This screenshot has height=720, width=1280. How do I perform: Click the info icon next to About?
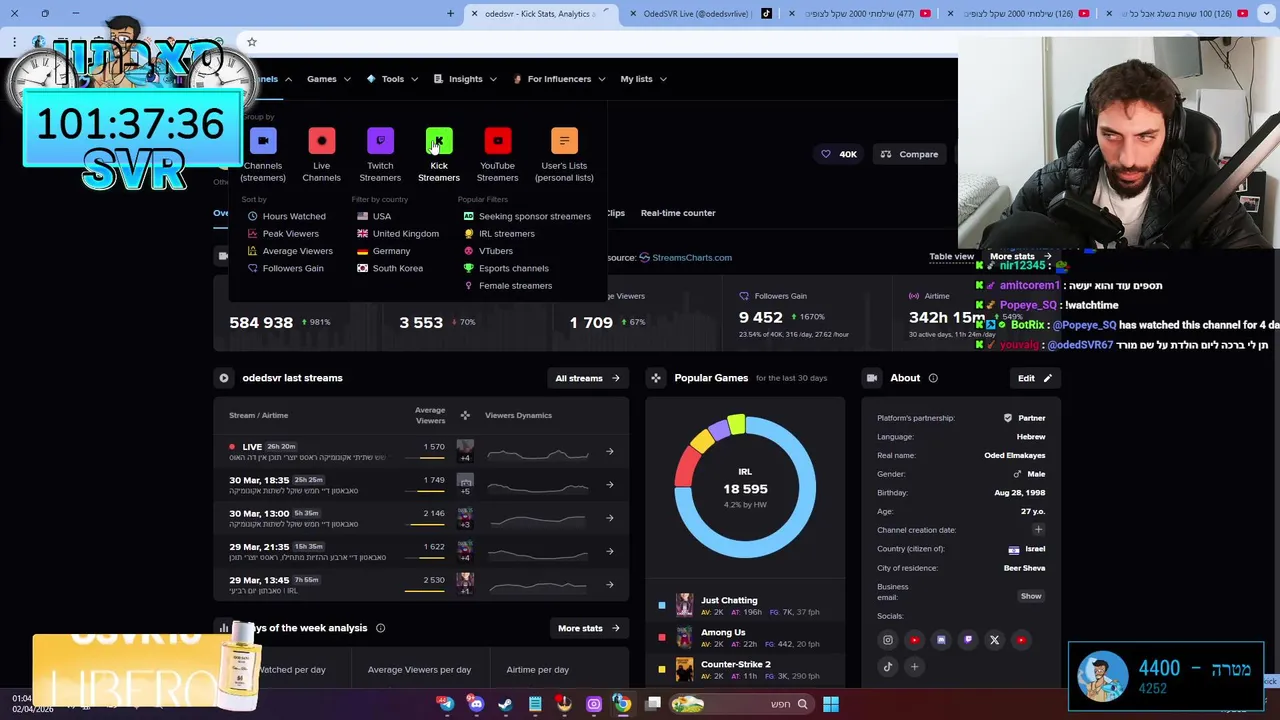(933, 378)
